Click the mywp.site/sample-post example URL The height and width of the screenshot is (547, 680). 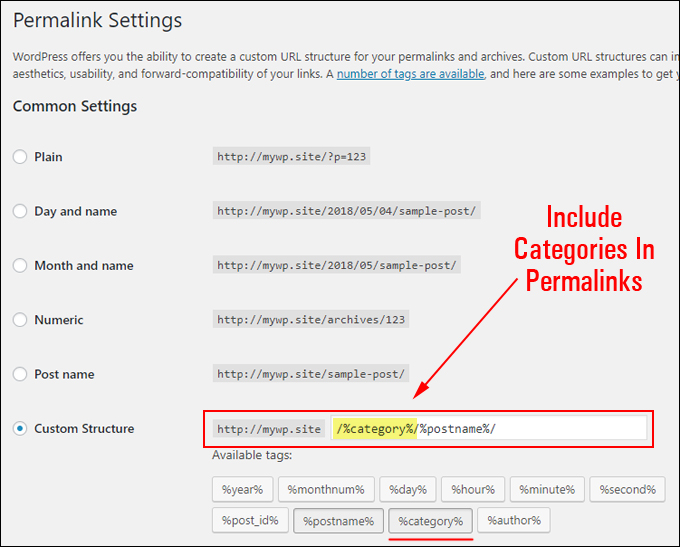(311, 373)
